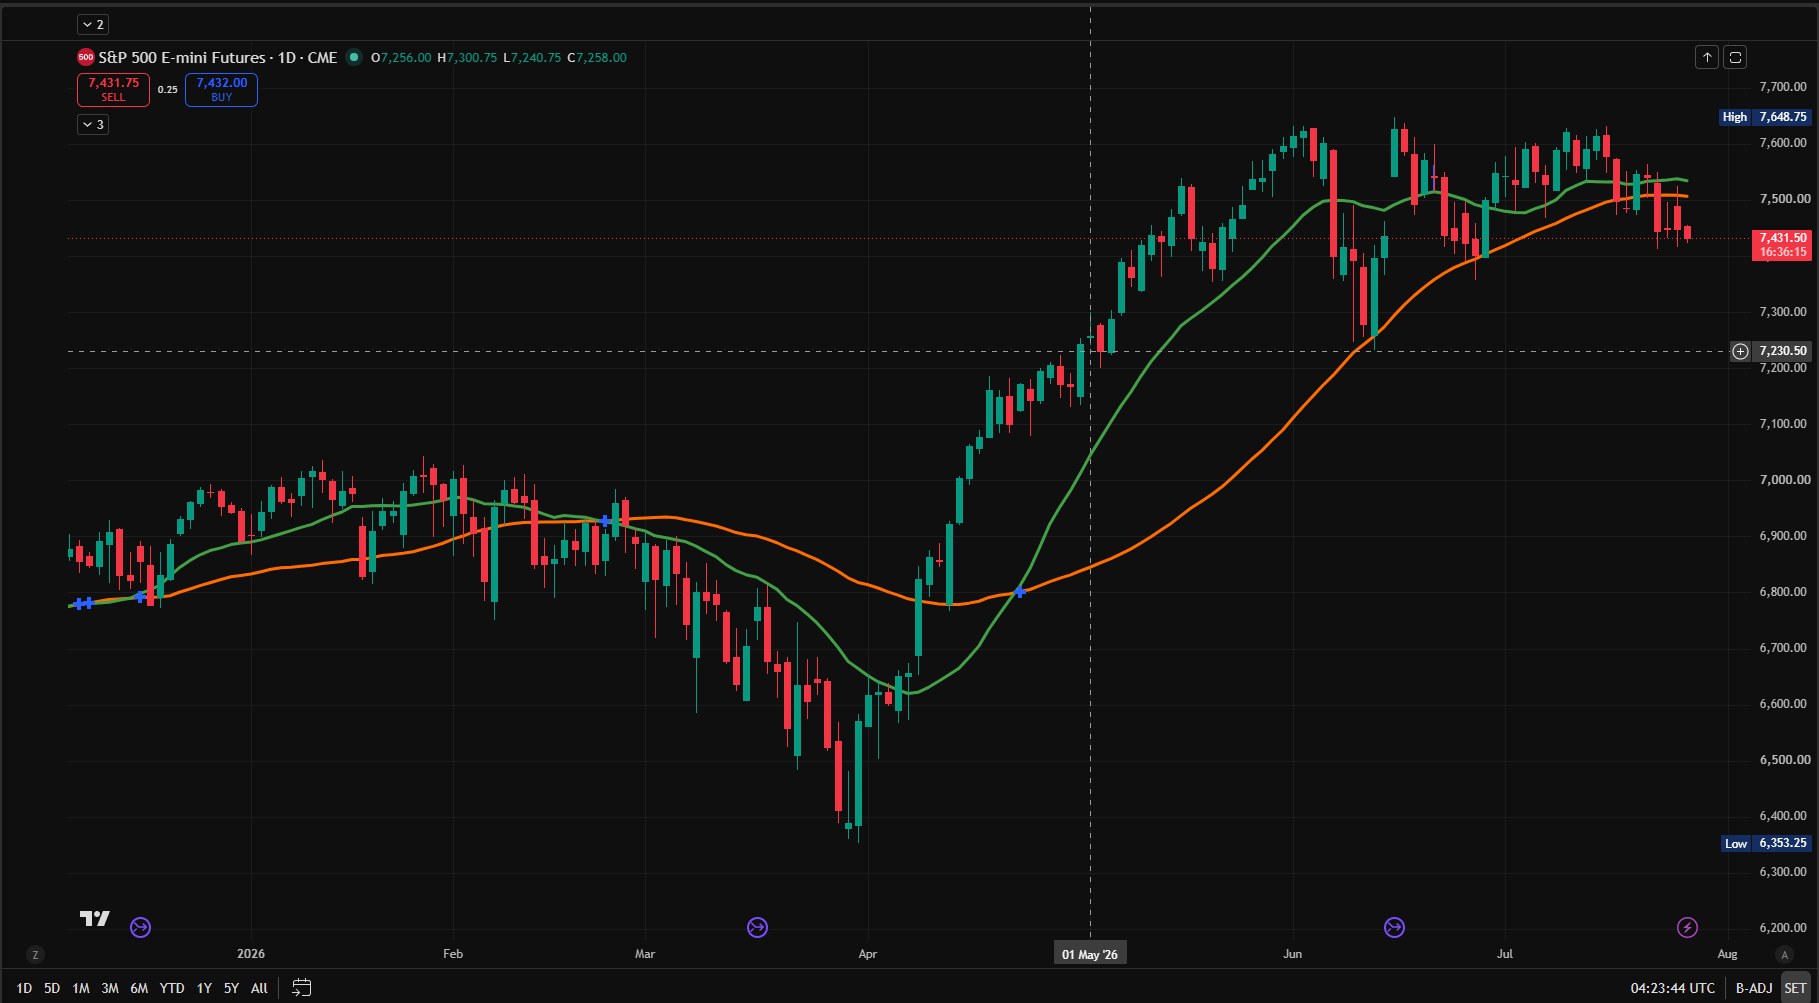This screenshot has width=1819, height=1003.
Task: Toggle the B-ADJ back-adjustment option
Action: (x=1754, y=988)
